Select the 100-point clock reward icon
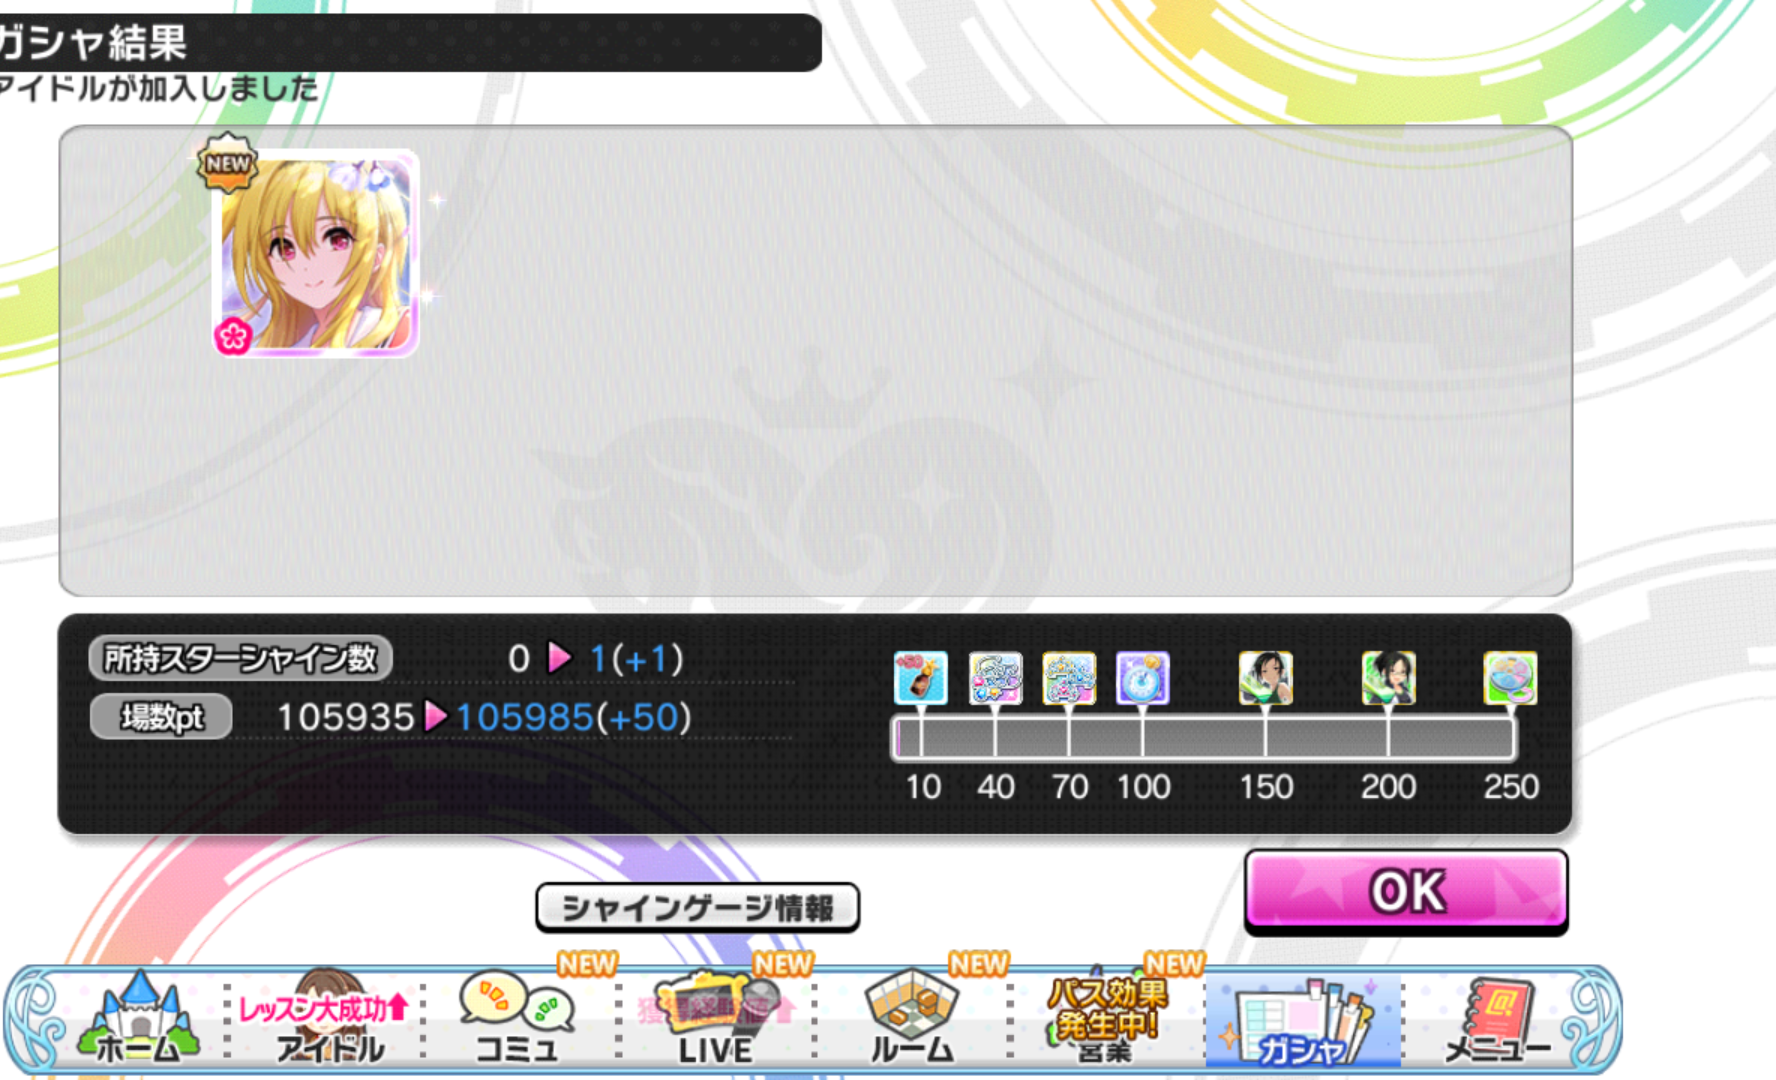This screenshot has width=1776, height=1080. click(1142, 678)
